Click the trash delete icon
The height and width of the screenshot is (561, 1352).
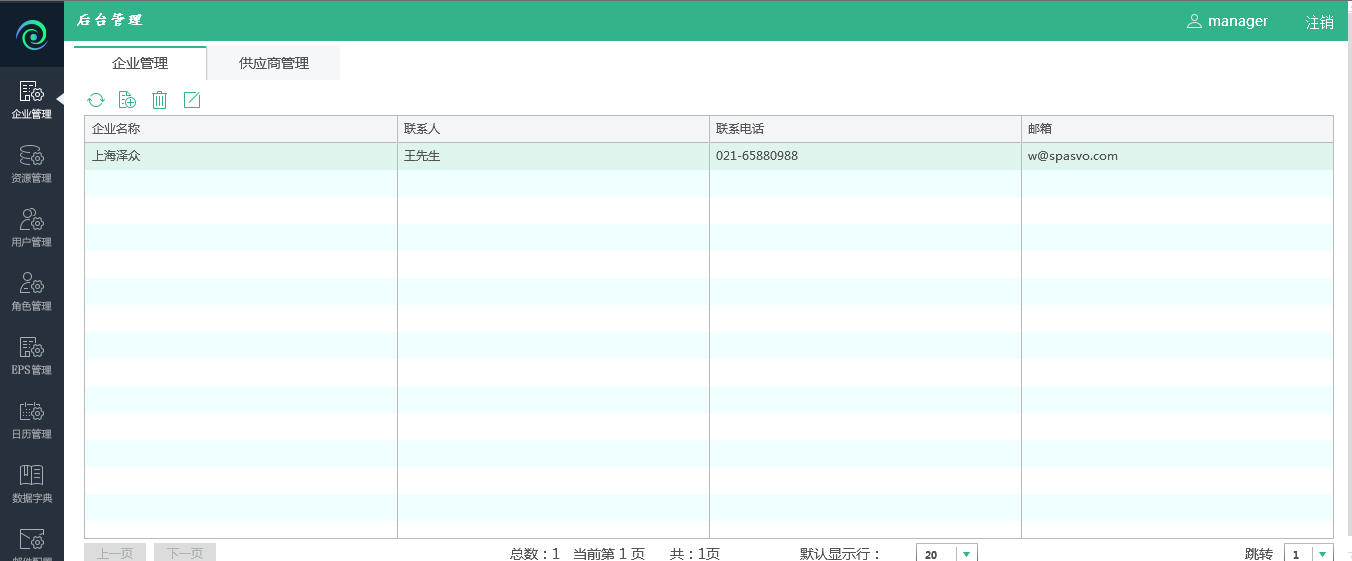point(159,100)
